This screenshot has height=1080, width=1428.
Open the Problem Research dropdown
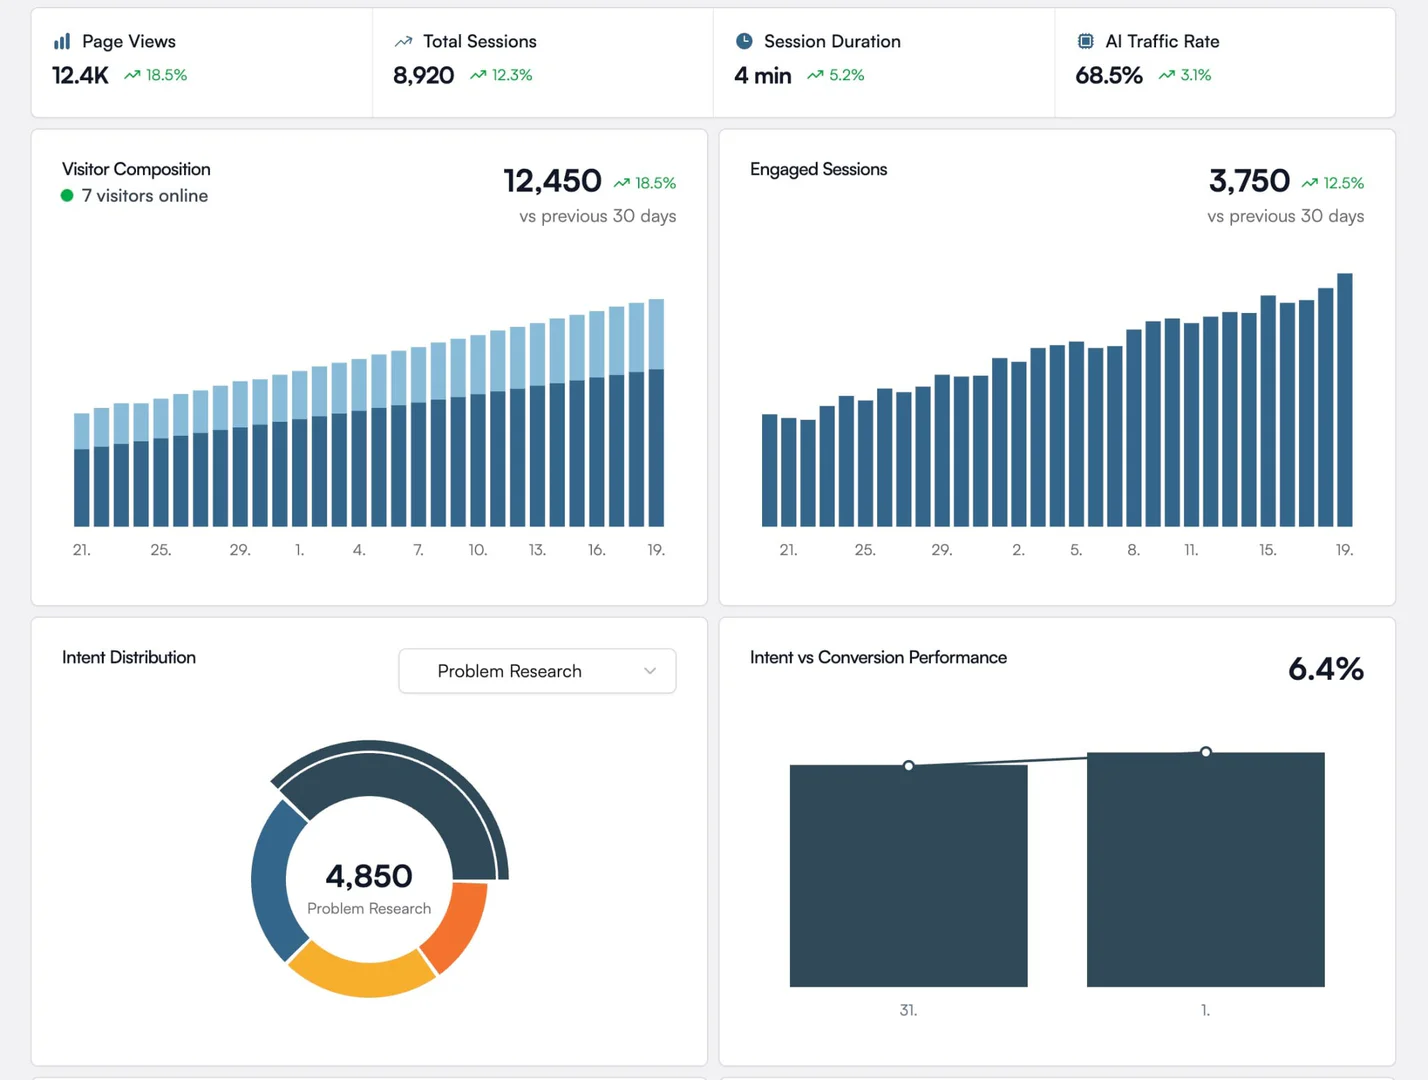(537, 671)
